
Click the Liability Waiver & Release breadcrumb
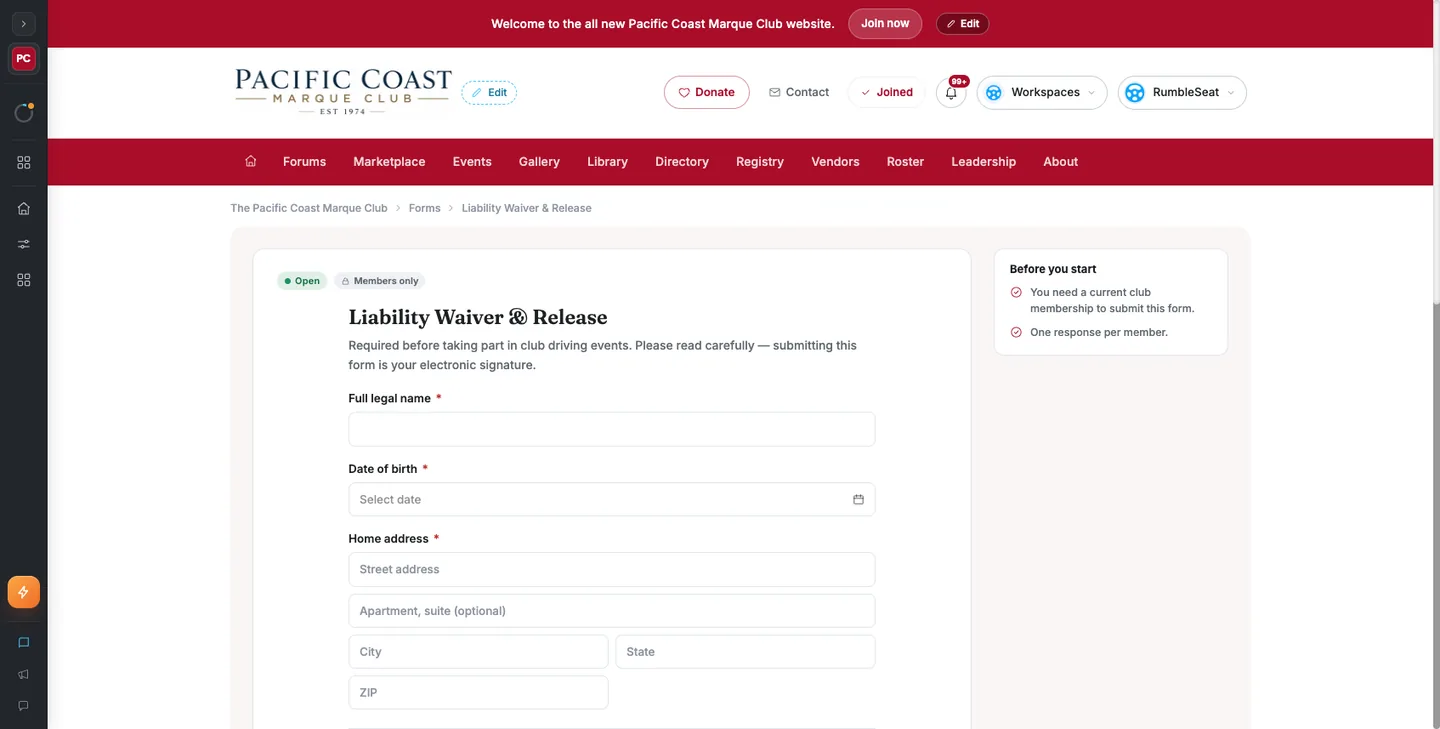click(527, 208)
